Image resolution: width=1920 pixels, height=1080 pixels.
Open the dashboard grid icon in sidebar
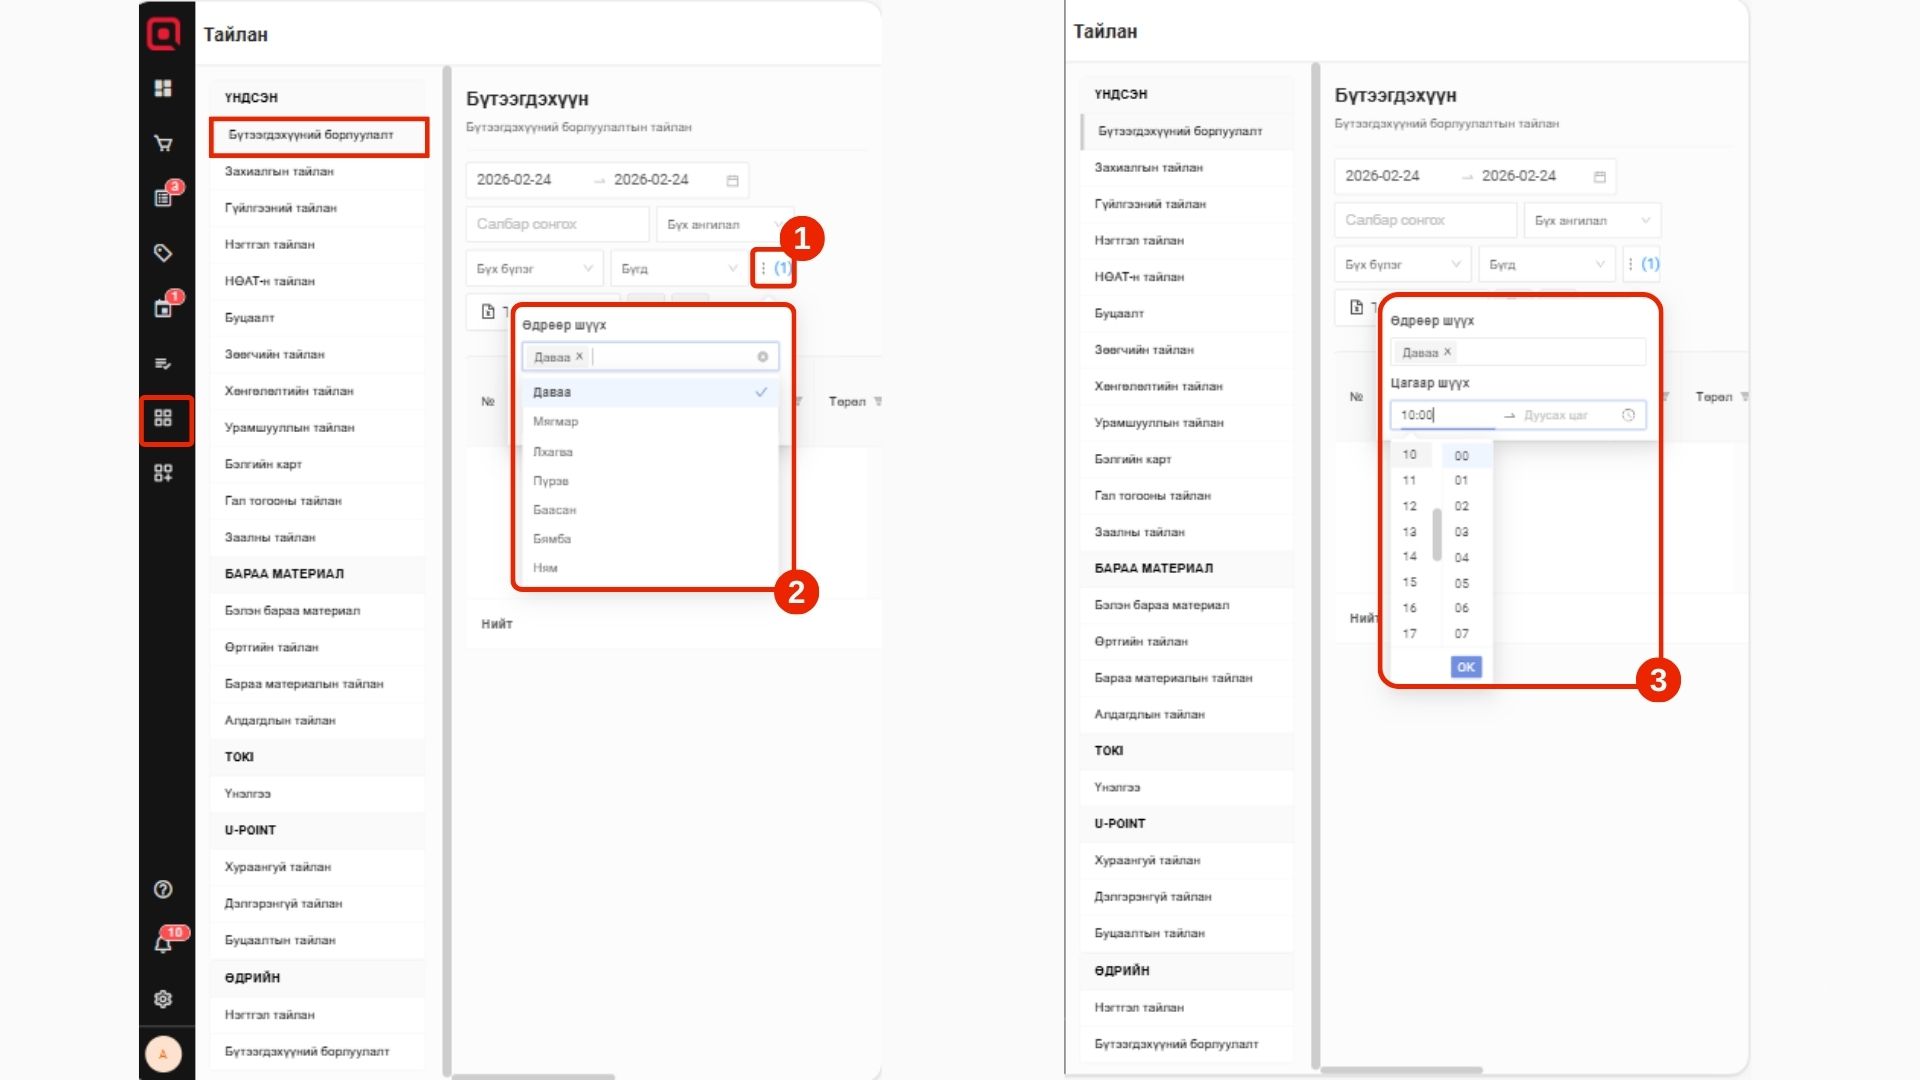click(163, 88)
